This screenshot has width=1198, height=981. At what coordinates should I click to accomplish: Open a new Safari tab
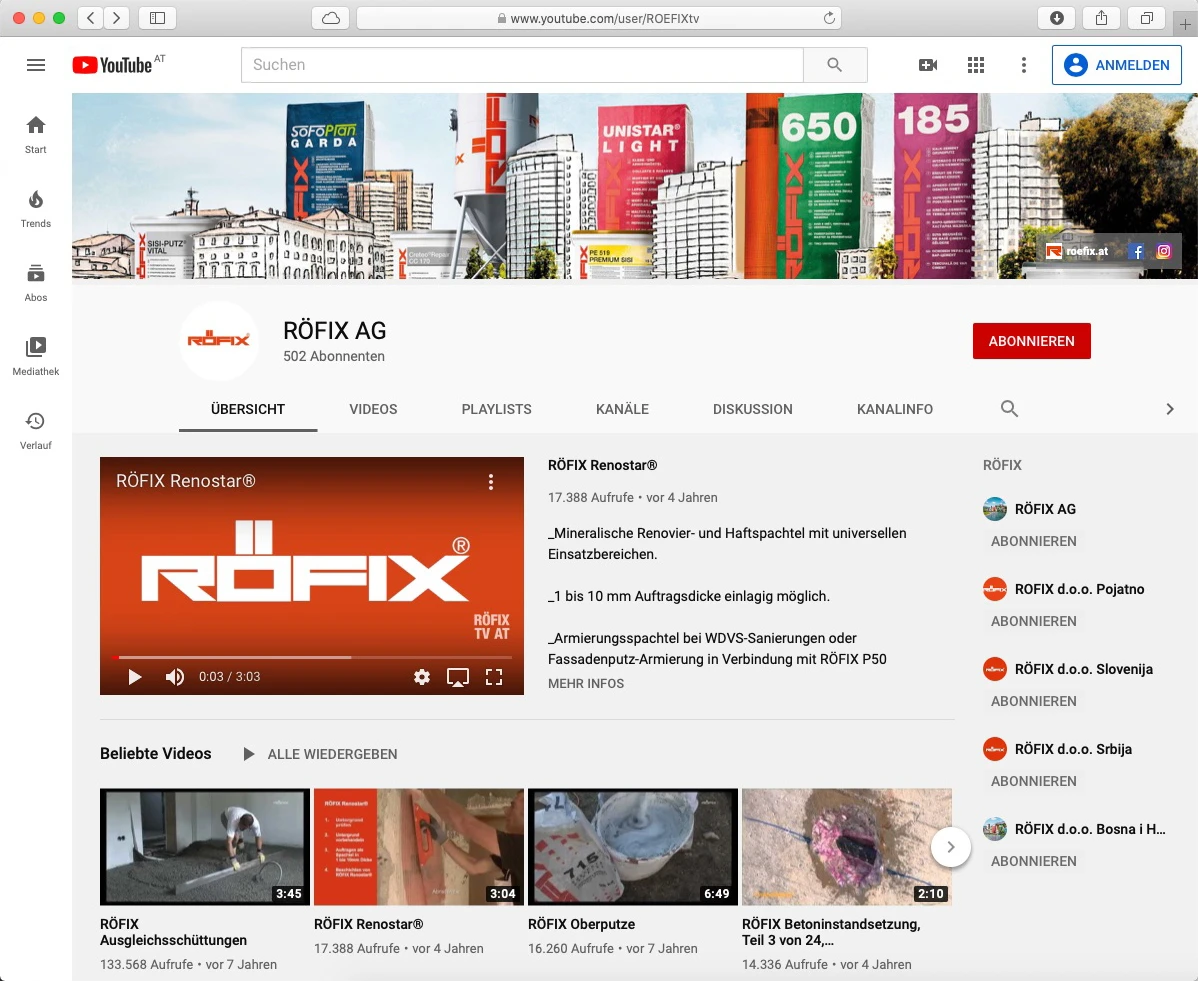1185,24
